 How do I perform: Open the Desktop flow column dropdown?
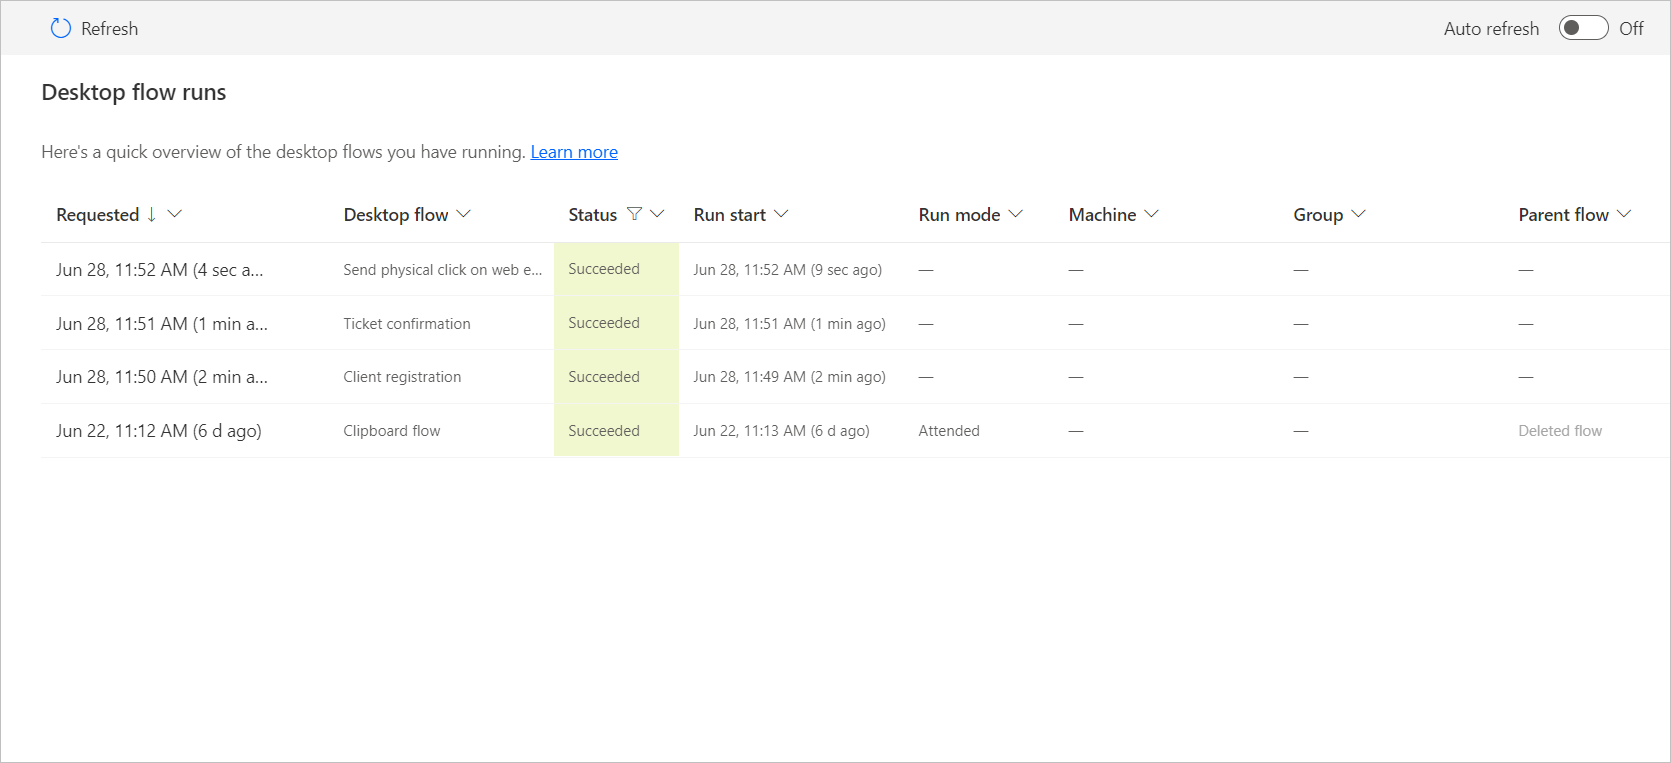[464, 214]
